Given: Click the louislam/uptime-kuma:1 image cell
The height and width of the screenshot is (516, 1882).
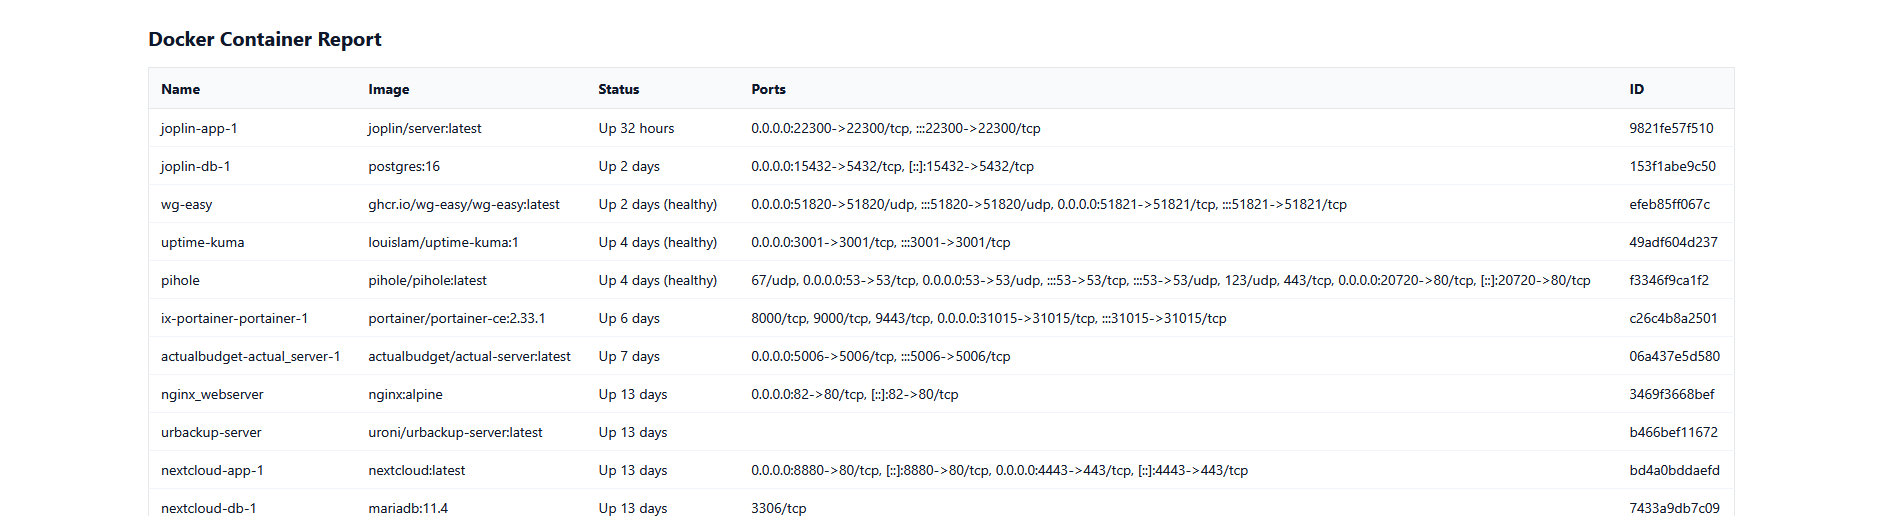Looking at the screenshot, I should (x=444, y=242).
